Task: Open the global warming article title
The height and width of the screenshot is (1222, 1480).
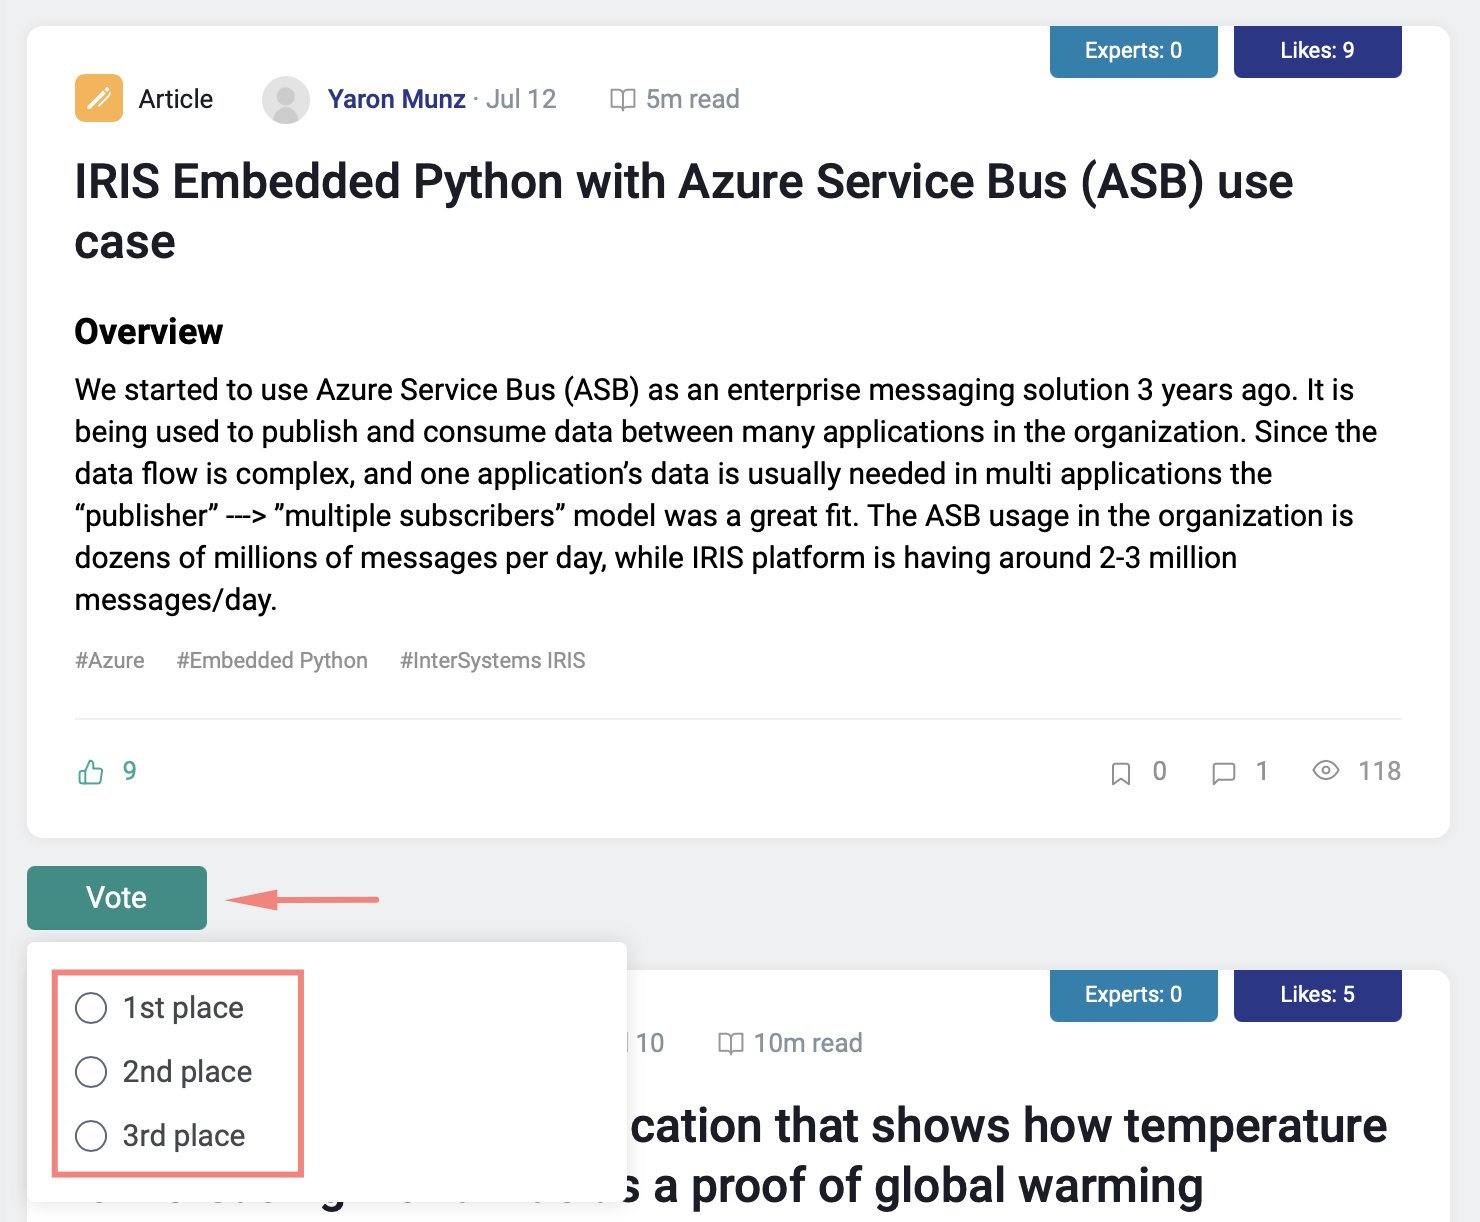Action: [x=1009, y=1155]
